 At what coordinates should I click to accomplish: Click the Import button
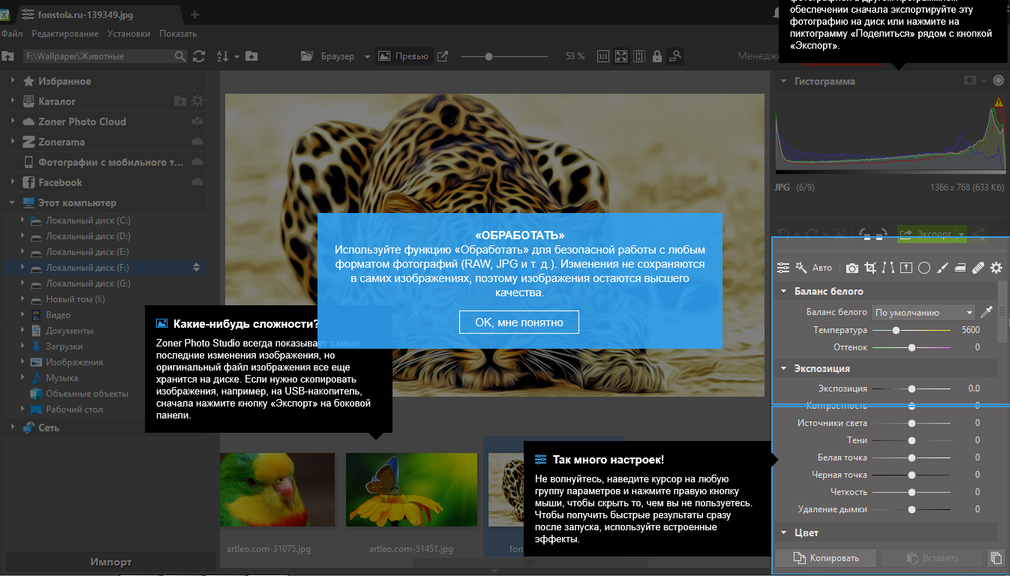[x=111, y=562]
